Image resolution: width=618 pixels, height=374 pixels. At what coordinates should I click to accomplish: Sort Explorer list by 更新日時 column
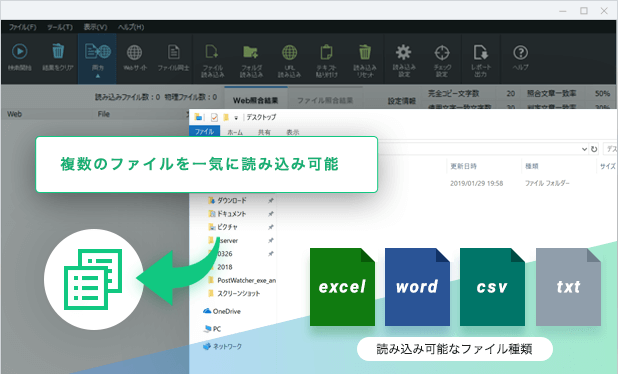pos(464,166)
